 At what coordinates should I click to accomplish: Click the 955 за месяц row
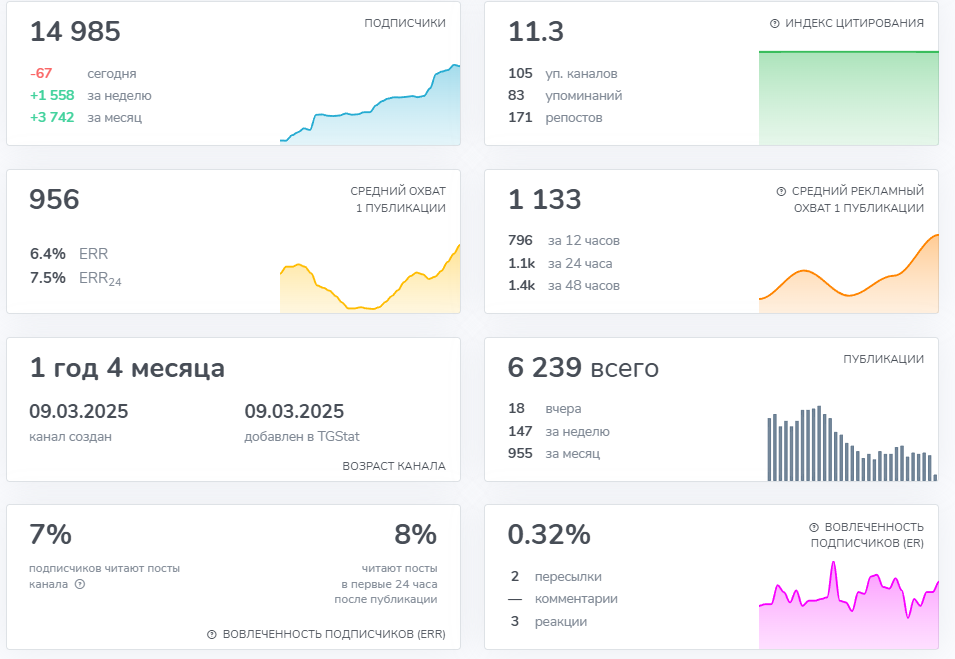pos(554,454)
